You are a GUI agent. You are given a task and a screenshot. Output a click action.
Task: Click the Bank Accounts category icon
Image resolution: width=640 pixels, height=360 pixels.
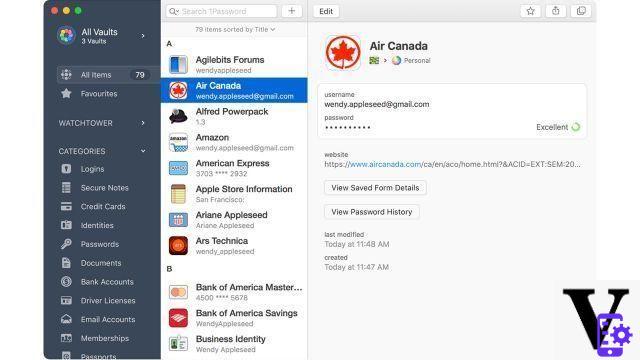[x=66, y=281]
